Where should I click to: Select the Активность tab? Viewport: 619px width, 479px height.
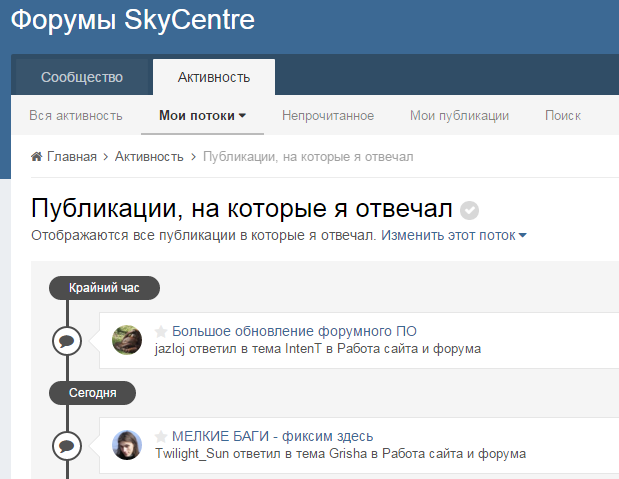(214, 77)
